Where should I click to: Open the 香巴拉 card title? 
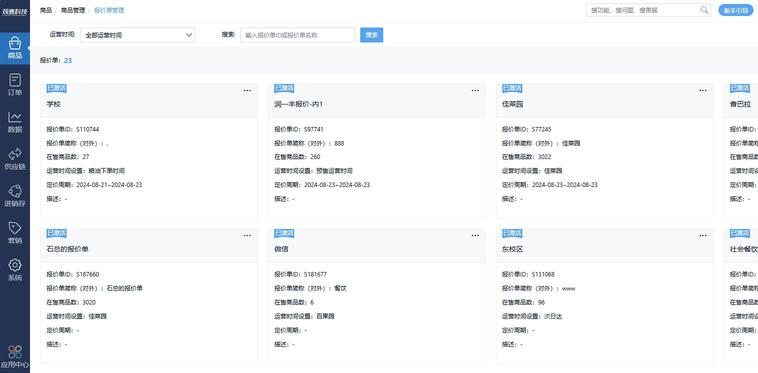point(740,104)
